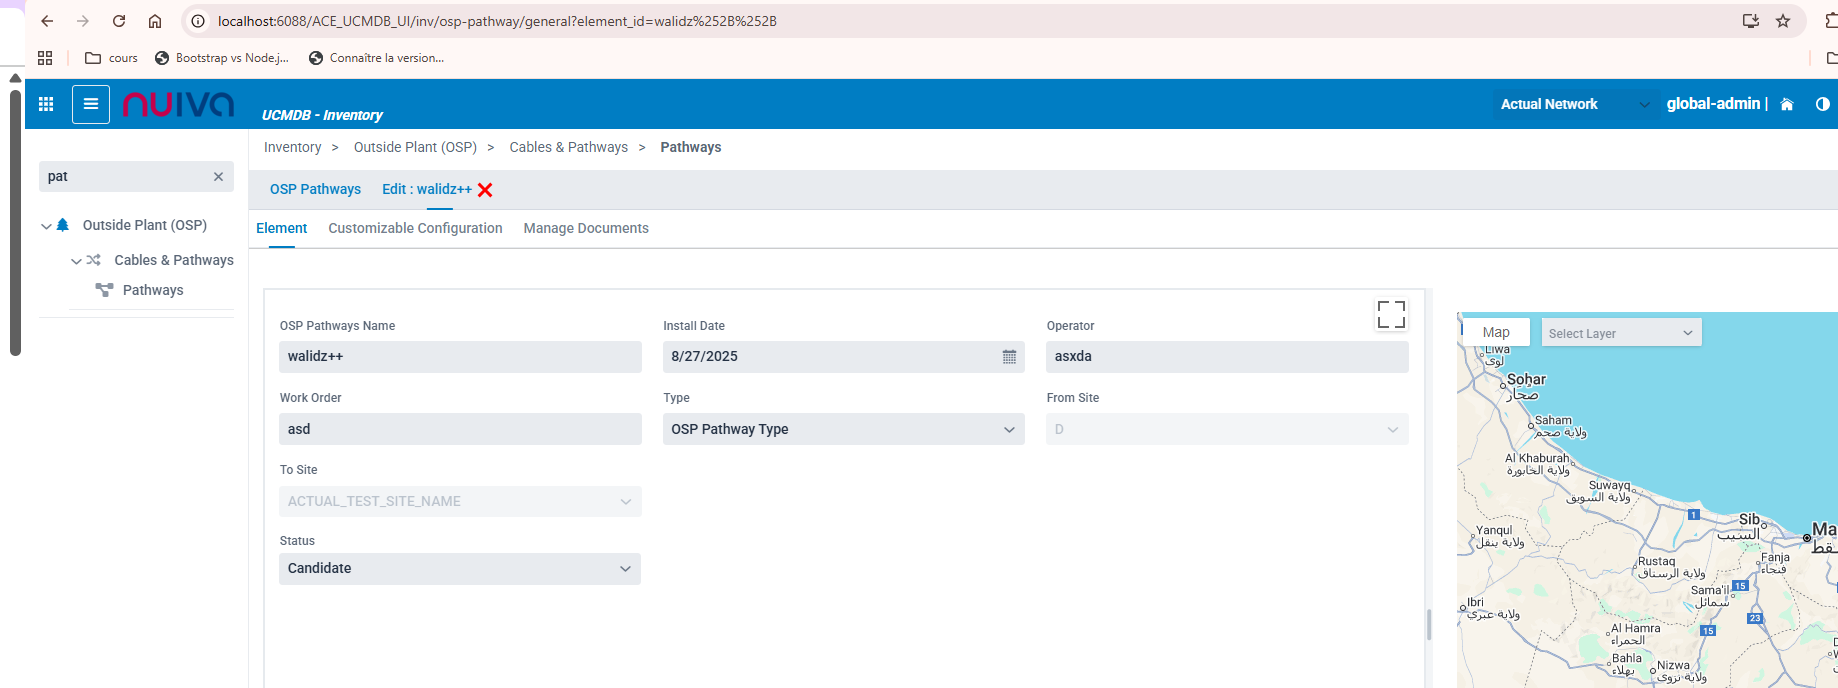This screenshot has width=1838, height=688.
Task: Expand form to fullscreen icon
Action: (1391, 314)
